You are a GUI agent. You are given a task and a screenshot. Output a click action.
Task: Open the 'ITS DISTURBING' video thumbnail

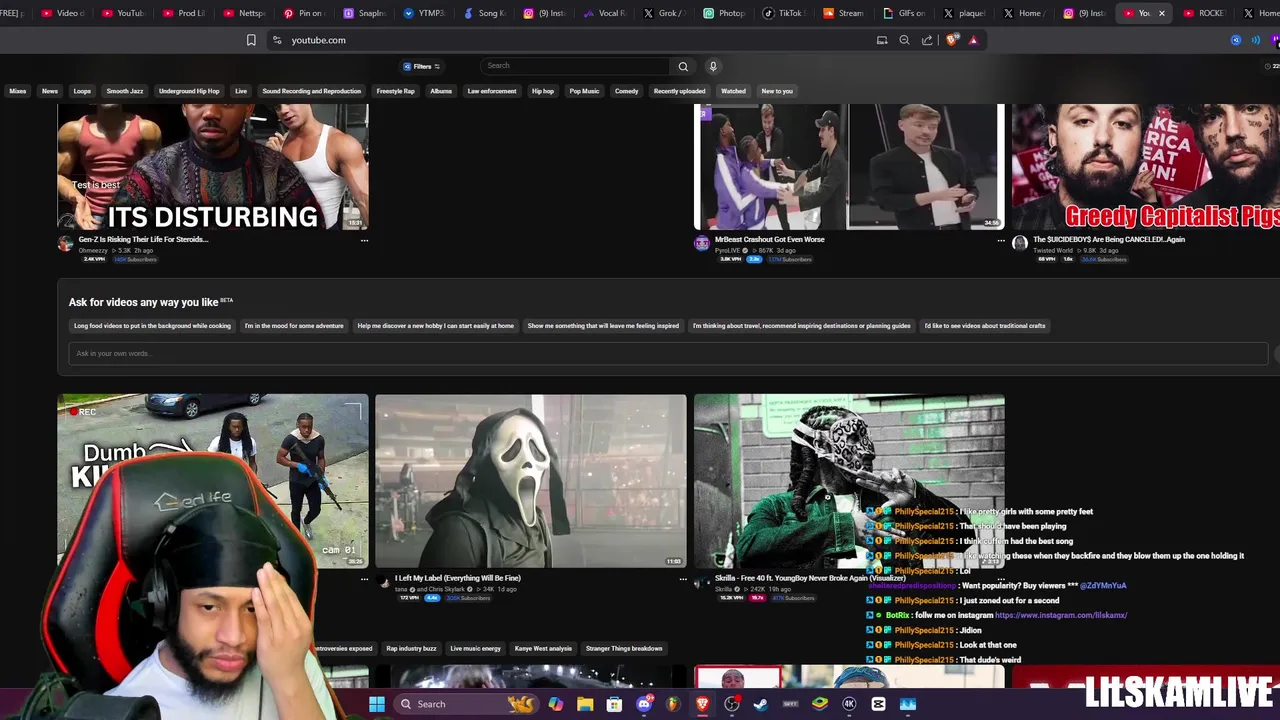(213, 167)
